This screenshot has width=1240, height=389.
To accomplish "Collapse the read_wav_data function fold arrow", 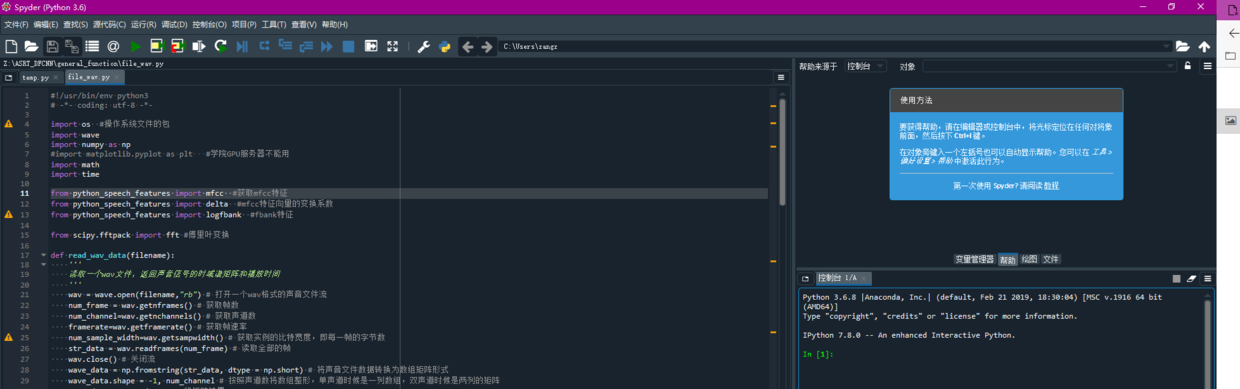I will pyautogui.click(x=43, y=255).
